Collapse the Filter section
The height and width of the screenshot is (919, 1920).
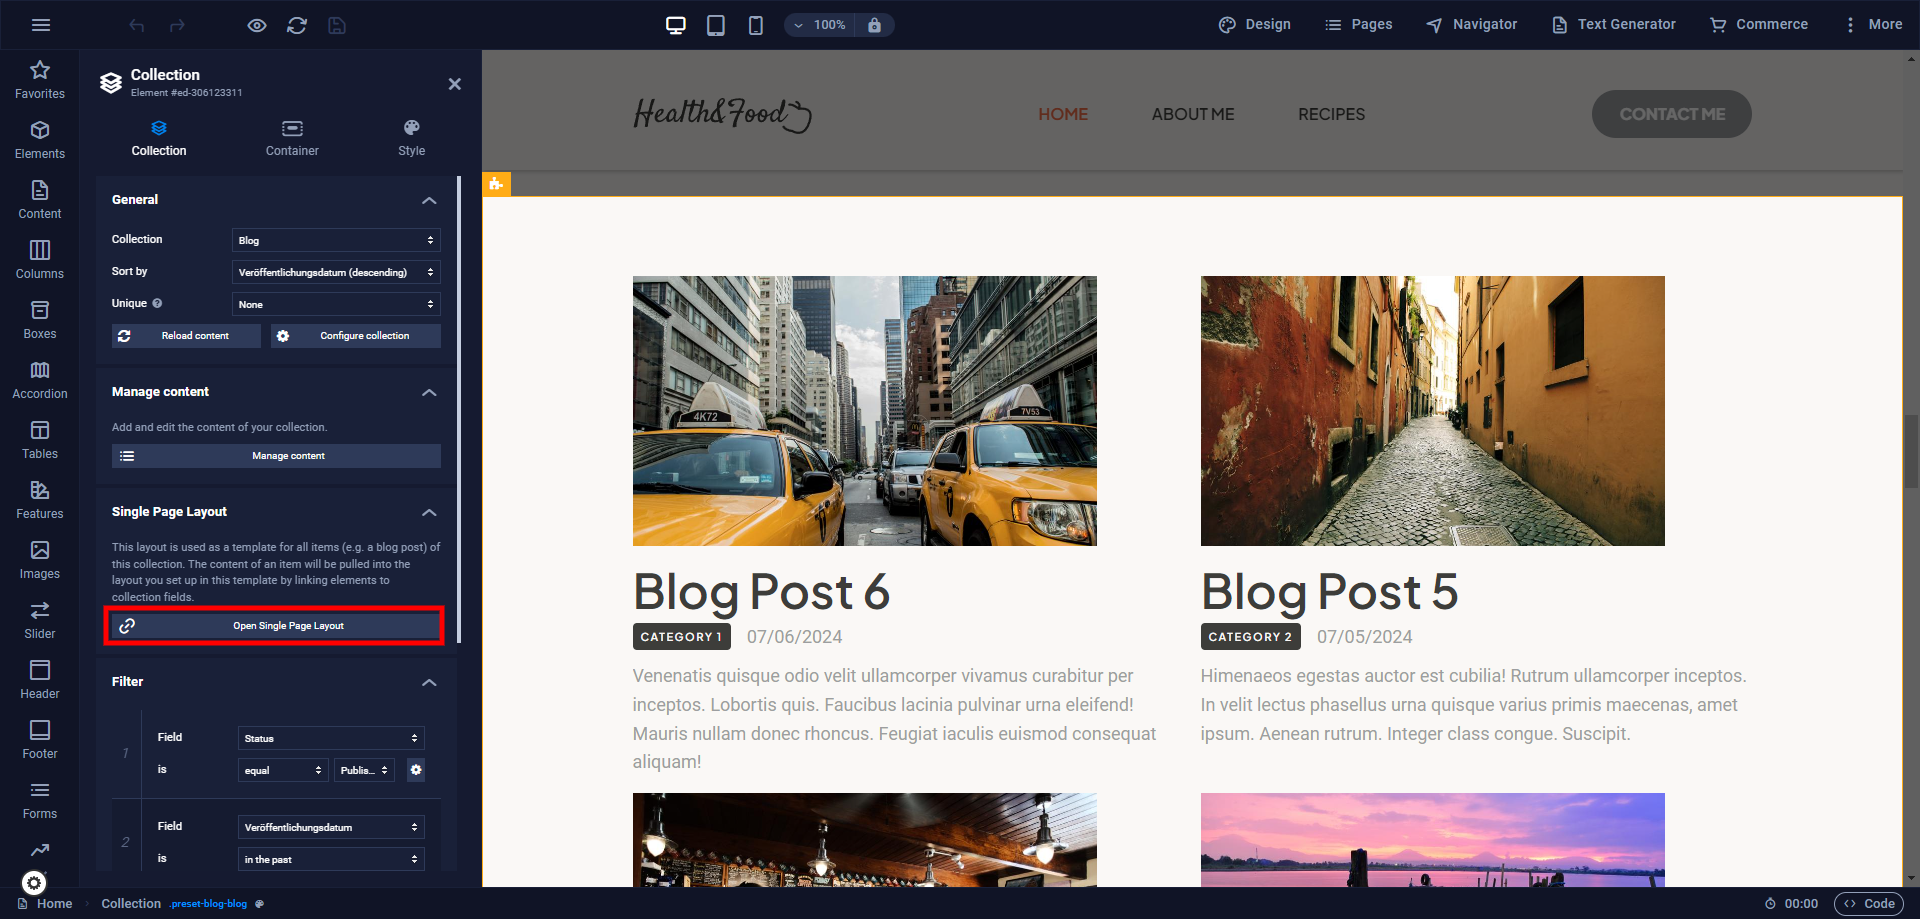(x=429, y=682)
